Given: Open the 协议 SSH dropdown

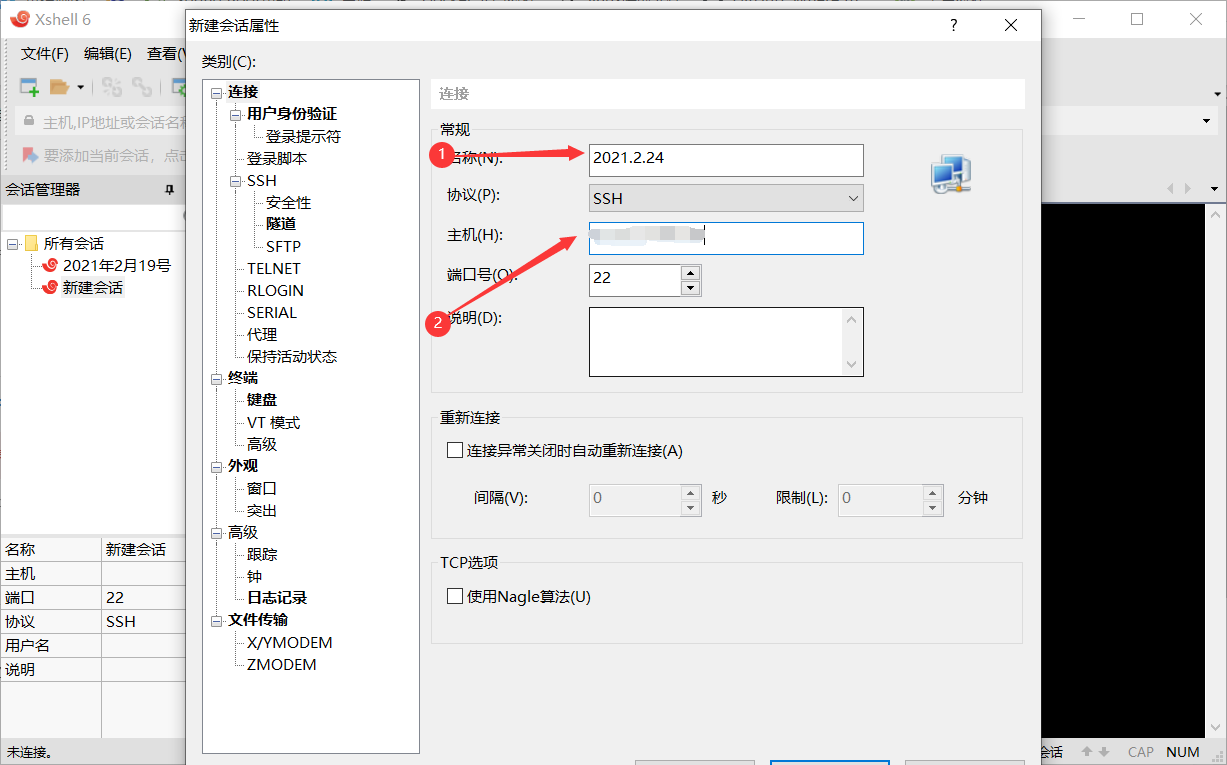Looking at the screenshot, I should pos(853,198).
